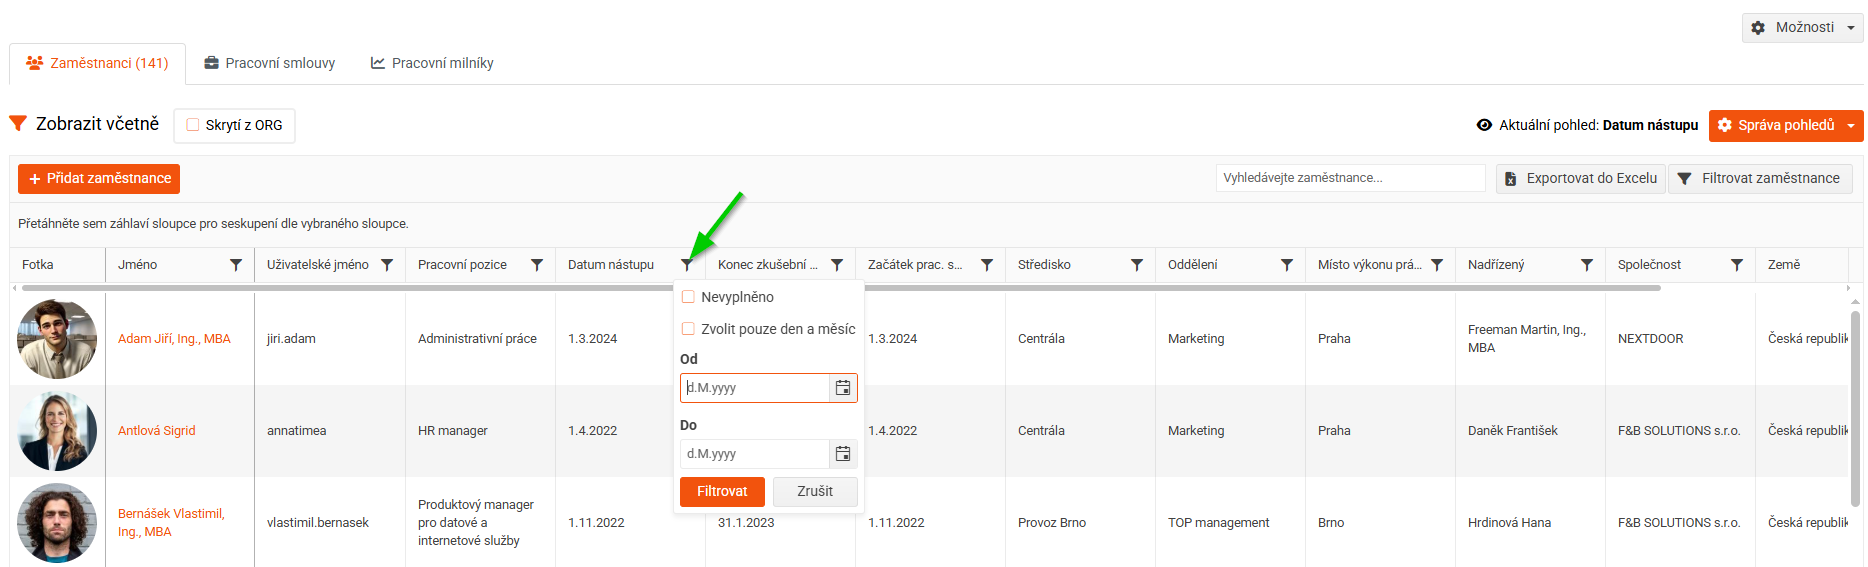Click the horizontal scrollbar under column headers

[840, 288]
